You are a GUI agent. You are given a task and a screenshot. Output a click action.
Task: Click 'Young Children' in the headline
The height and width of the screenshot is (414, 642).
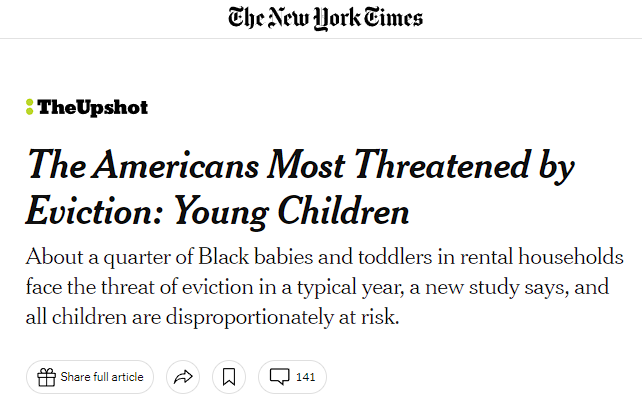[292, 212]
